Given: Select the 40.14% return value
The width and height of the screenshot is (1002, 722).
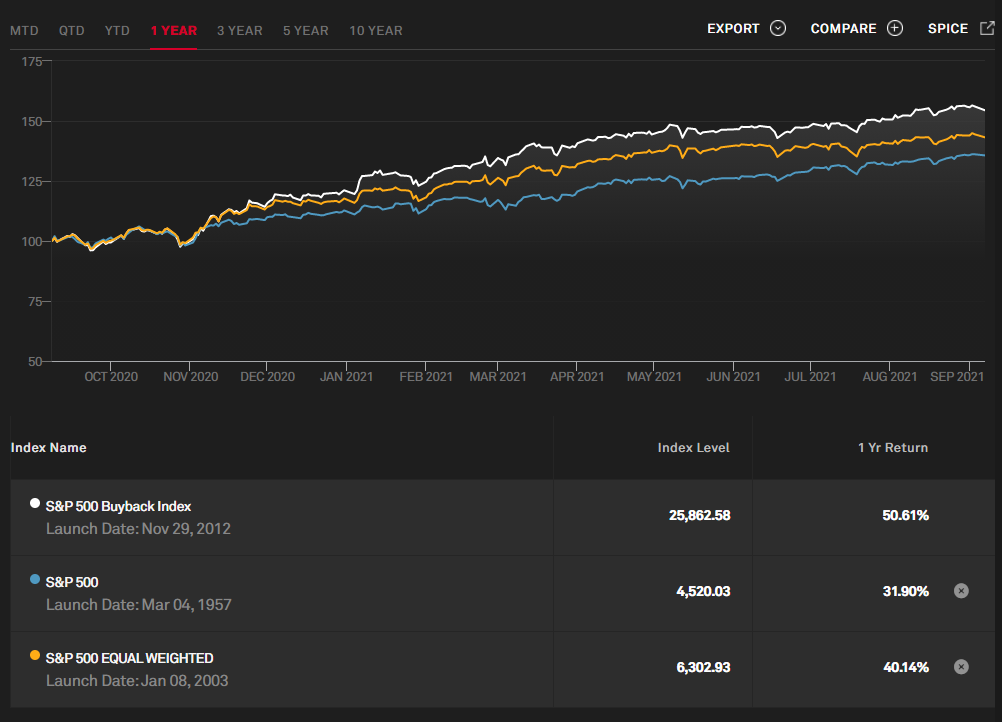Looking at the screenshot, I should 906,668.
